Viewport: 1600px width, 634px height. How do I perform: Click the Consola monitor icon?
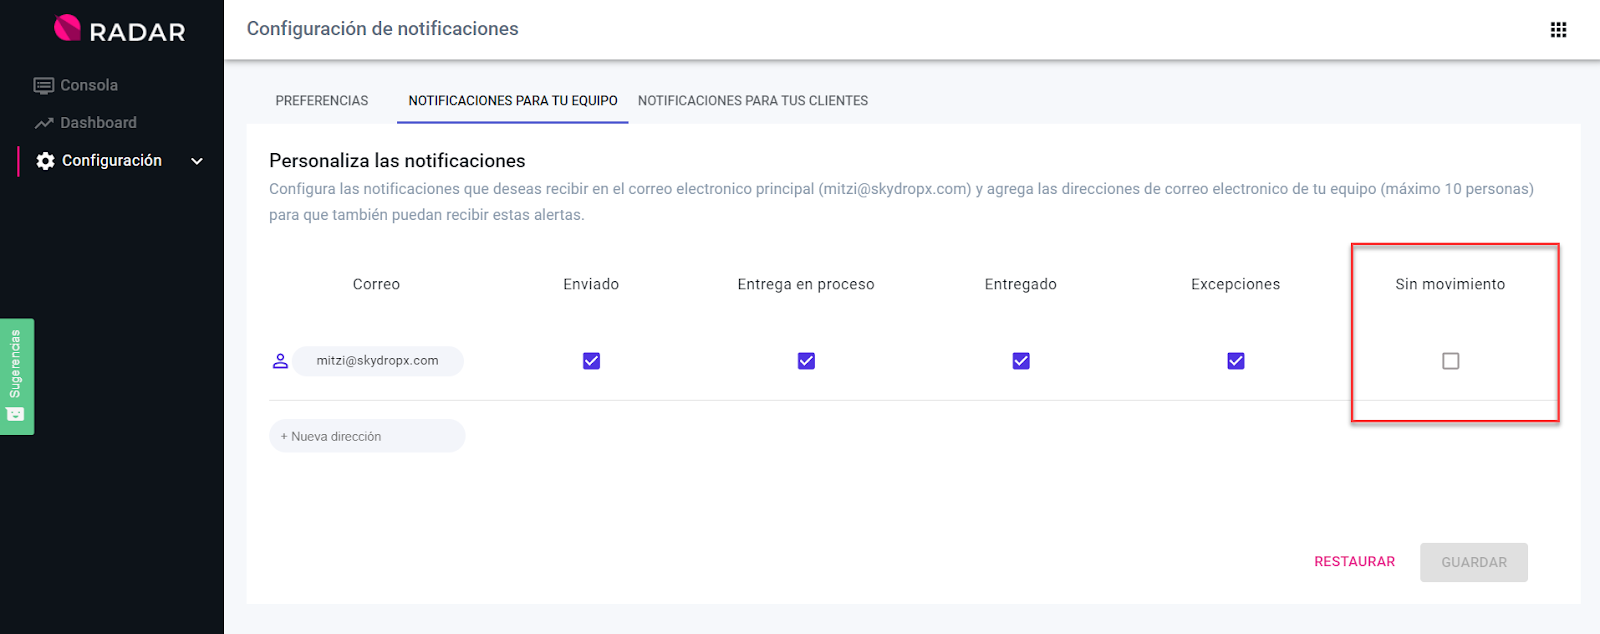click(x=44, y=86)
